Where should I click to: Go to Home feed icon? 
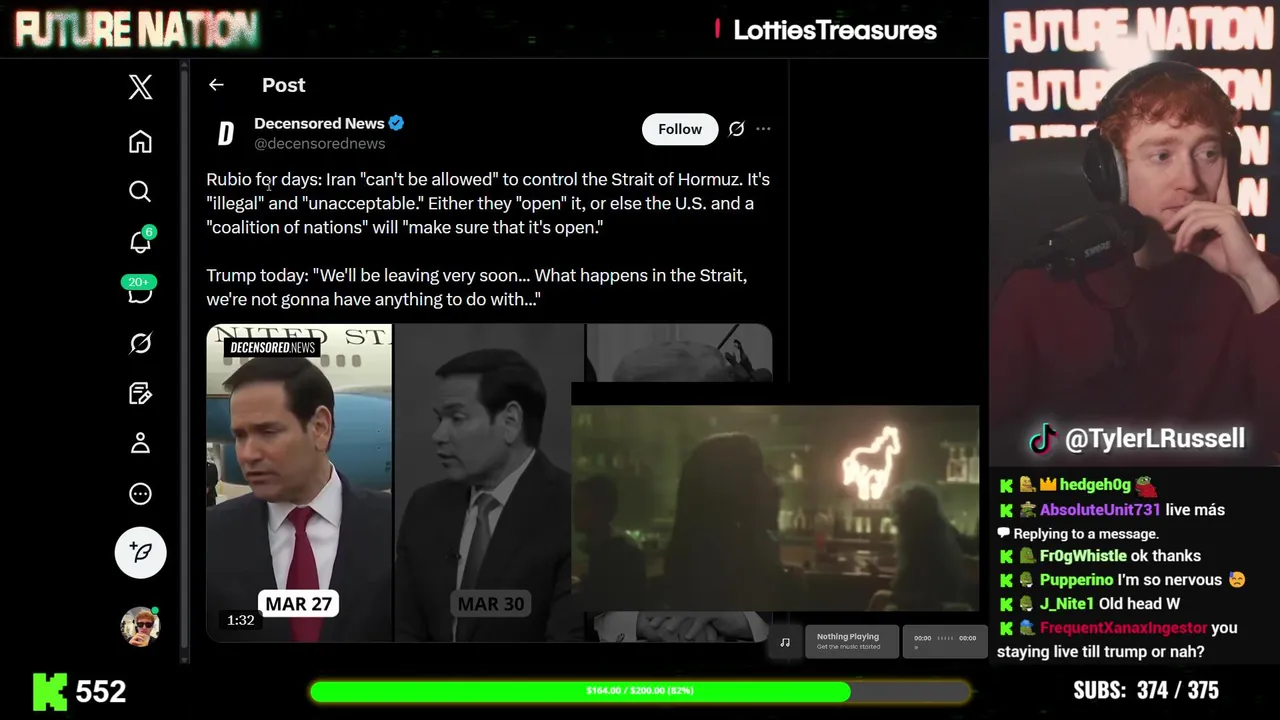[x=140, y=141]
